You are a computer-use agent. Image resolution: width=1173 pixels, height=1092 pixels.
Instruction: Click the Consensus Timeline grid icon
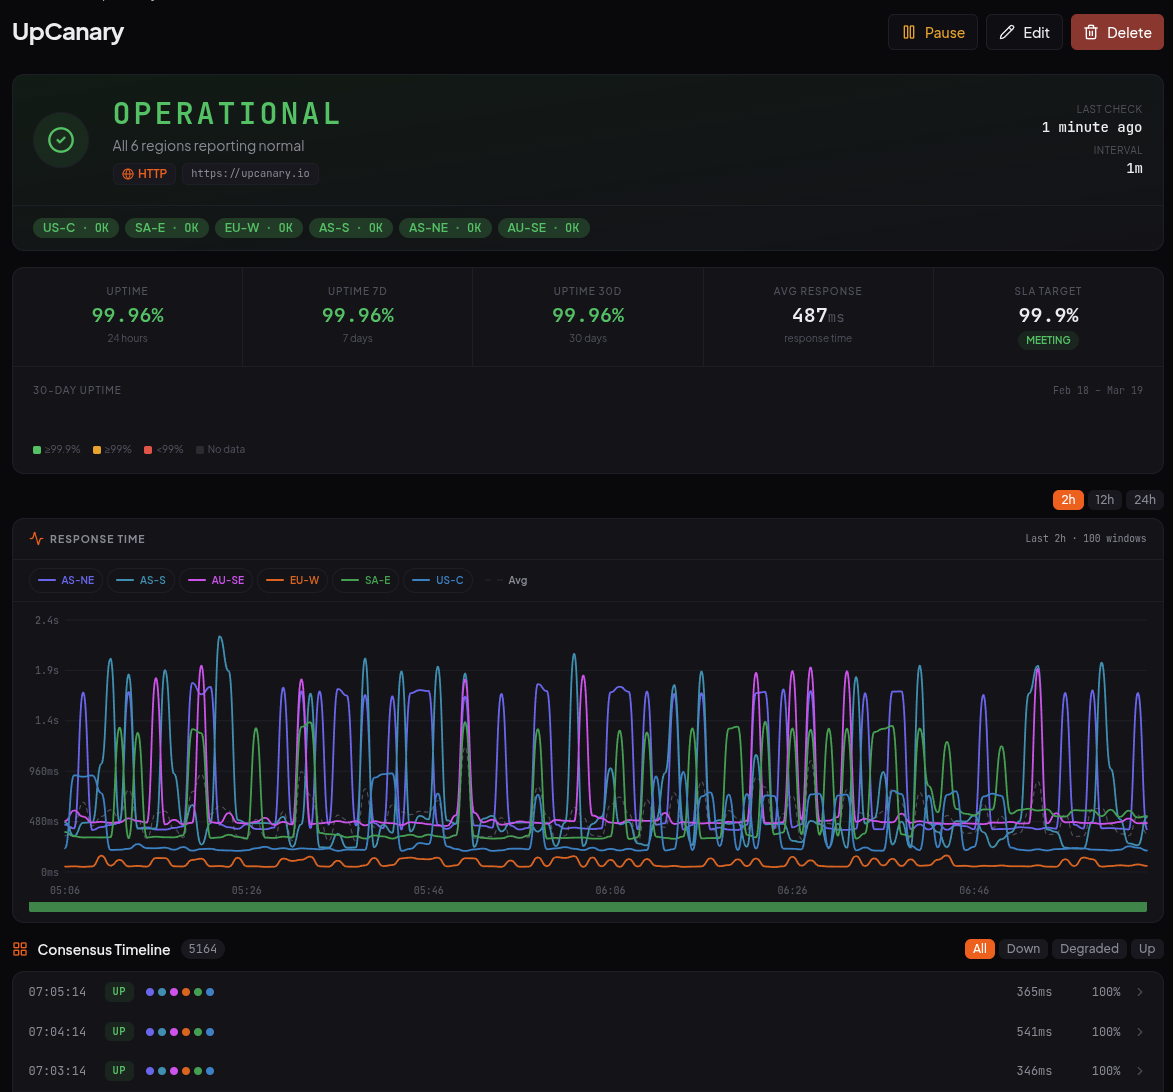[x=20, y=949]
